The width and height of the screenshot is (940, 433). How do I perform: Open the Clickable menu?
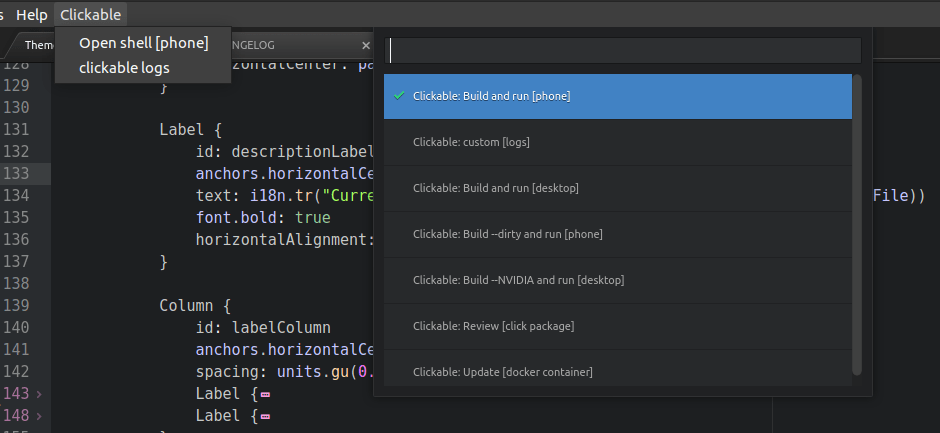(x=91, y=14)
